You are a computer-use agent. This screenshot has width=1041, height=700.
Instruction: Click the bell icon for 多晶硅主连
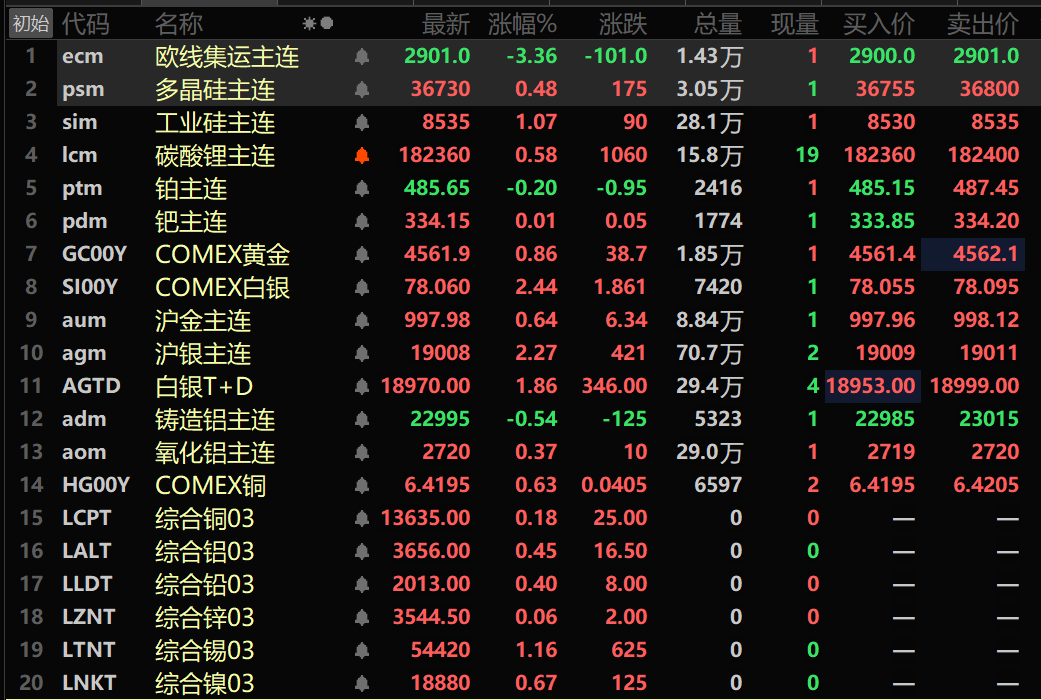pos(362,90)
